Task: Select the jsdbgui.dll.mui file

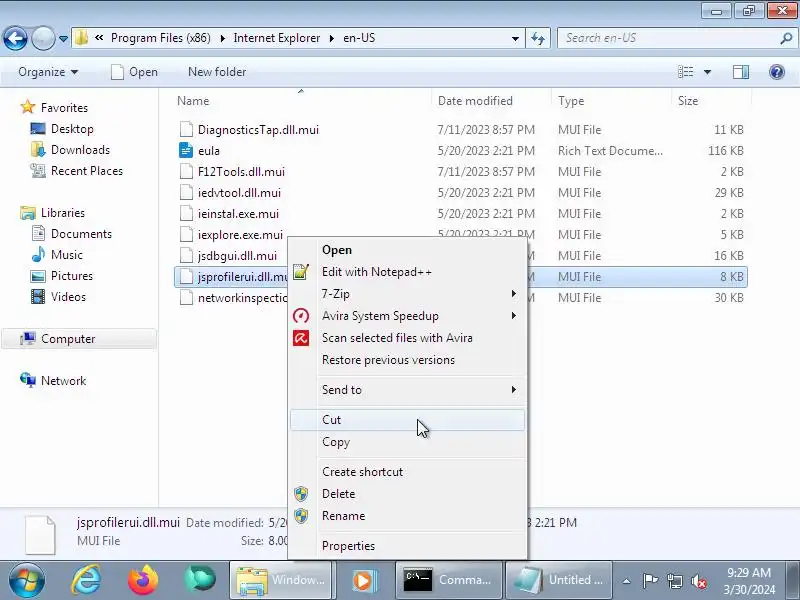Action: [x=237, y=256]
